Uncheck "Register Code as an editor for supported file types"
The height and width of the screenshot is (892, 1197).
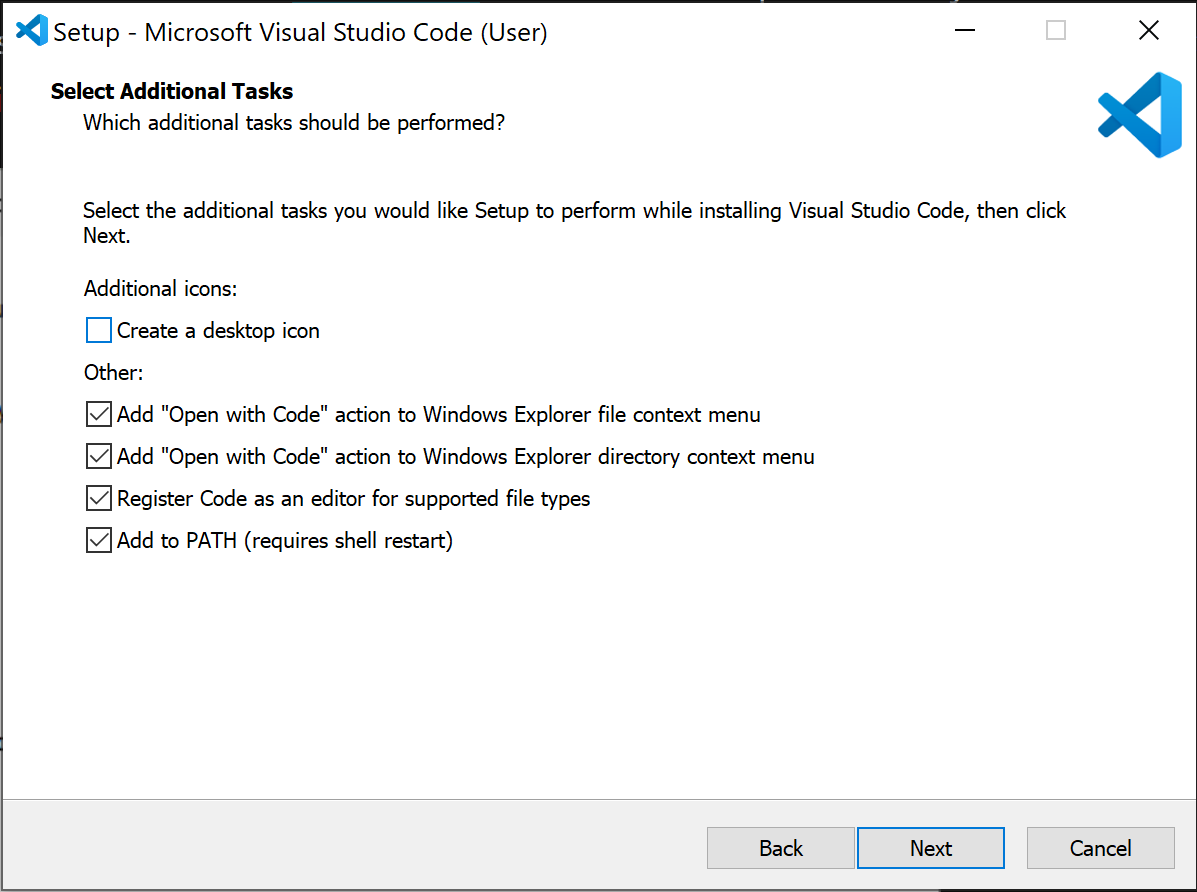click(97, 498)
